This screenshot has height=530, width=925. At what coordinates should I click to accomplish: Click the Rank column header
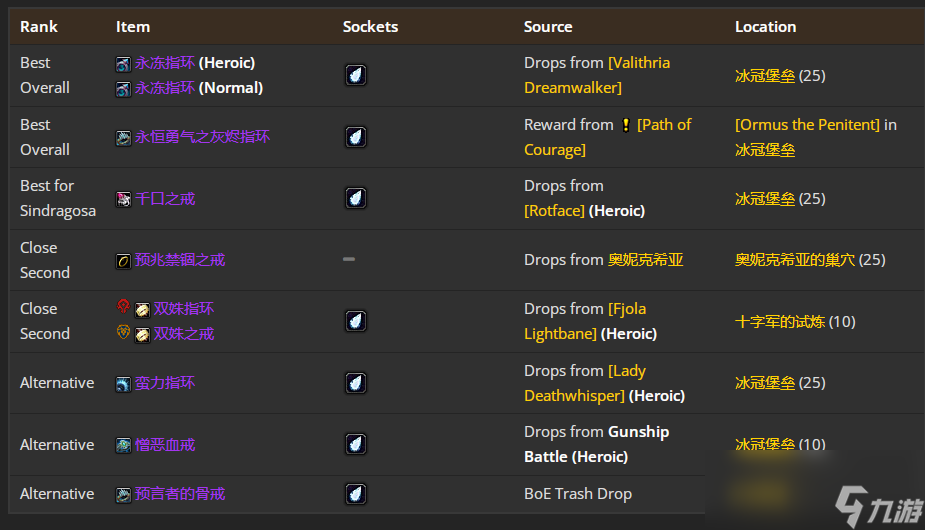(39, 27)
